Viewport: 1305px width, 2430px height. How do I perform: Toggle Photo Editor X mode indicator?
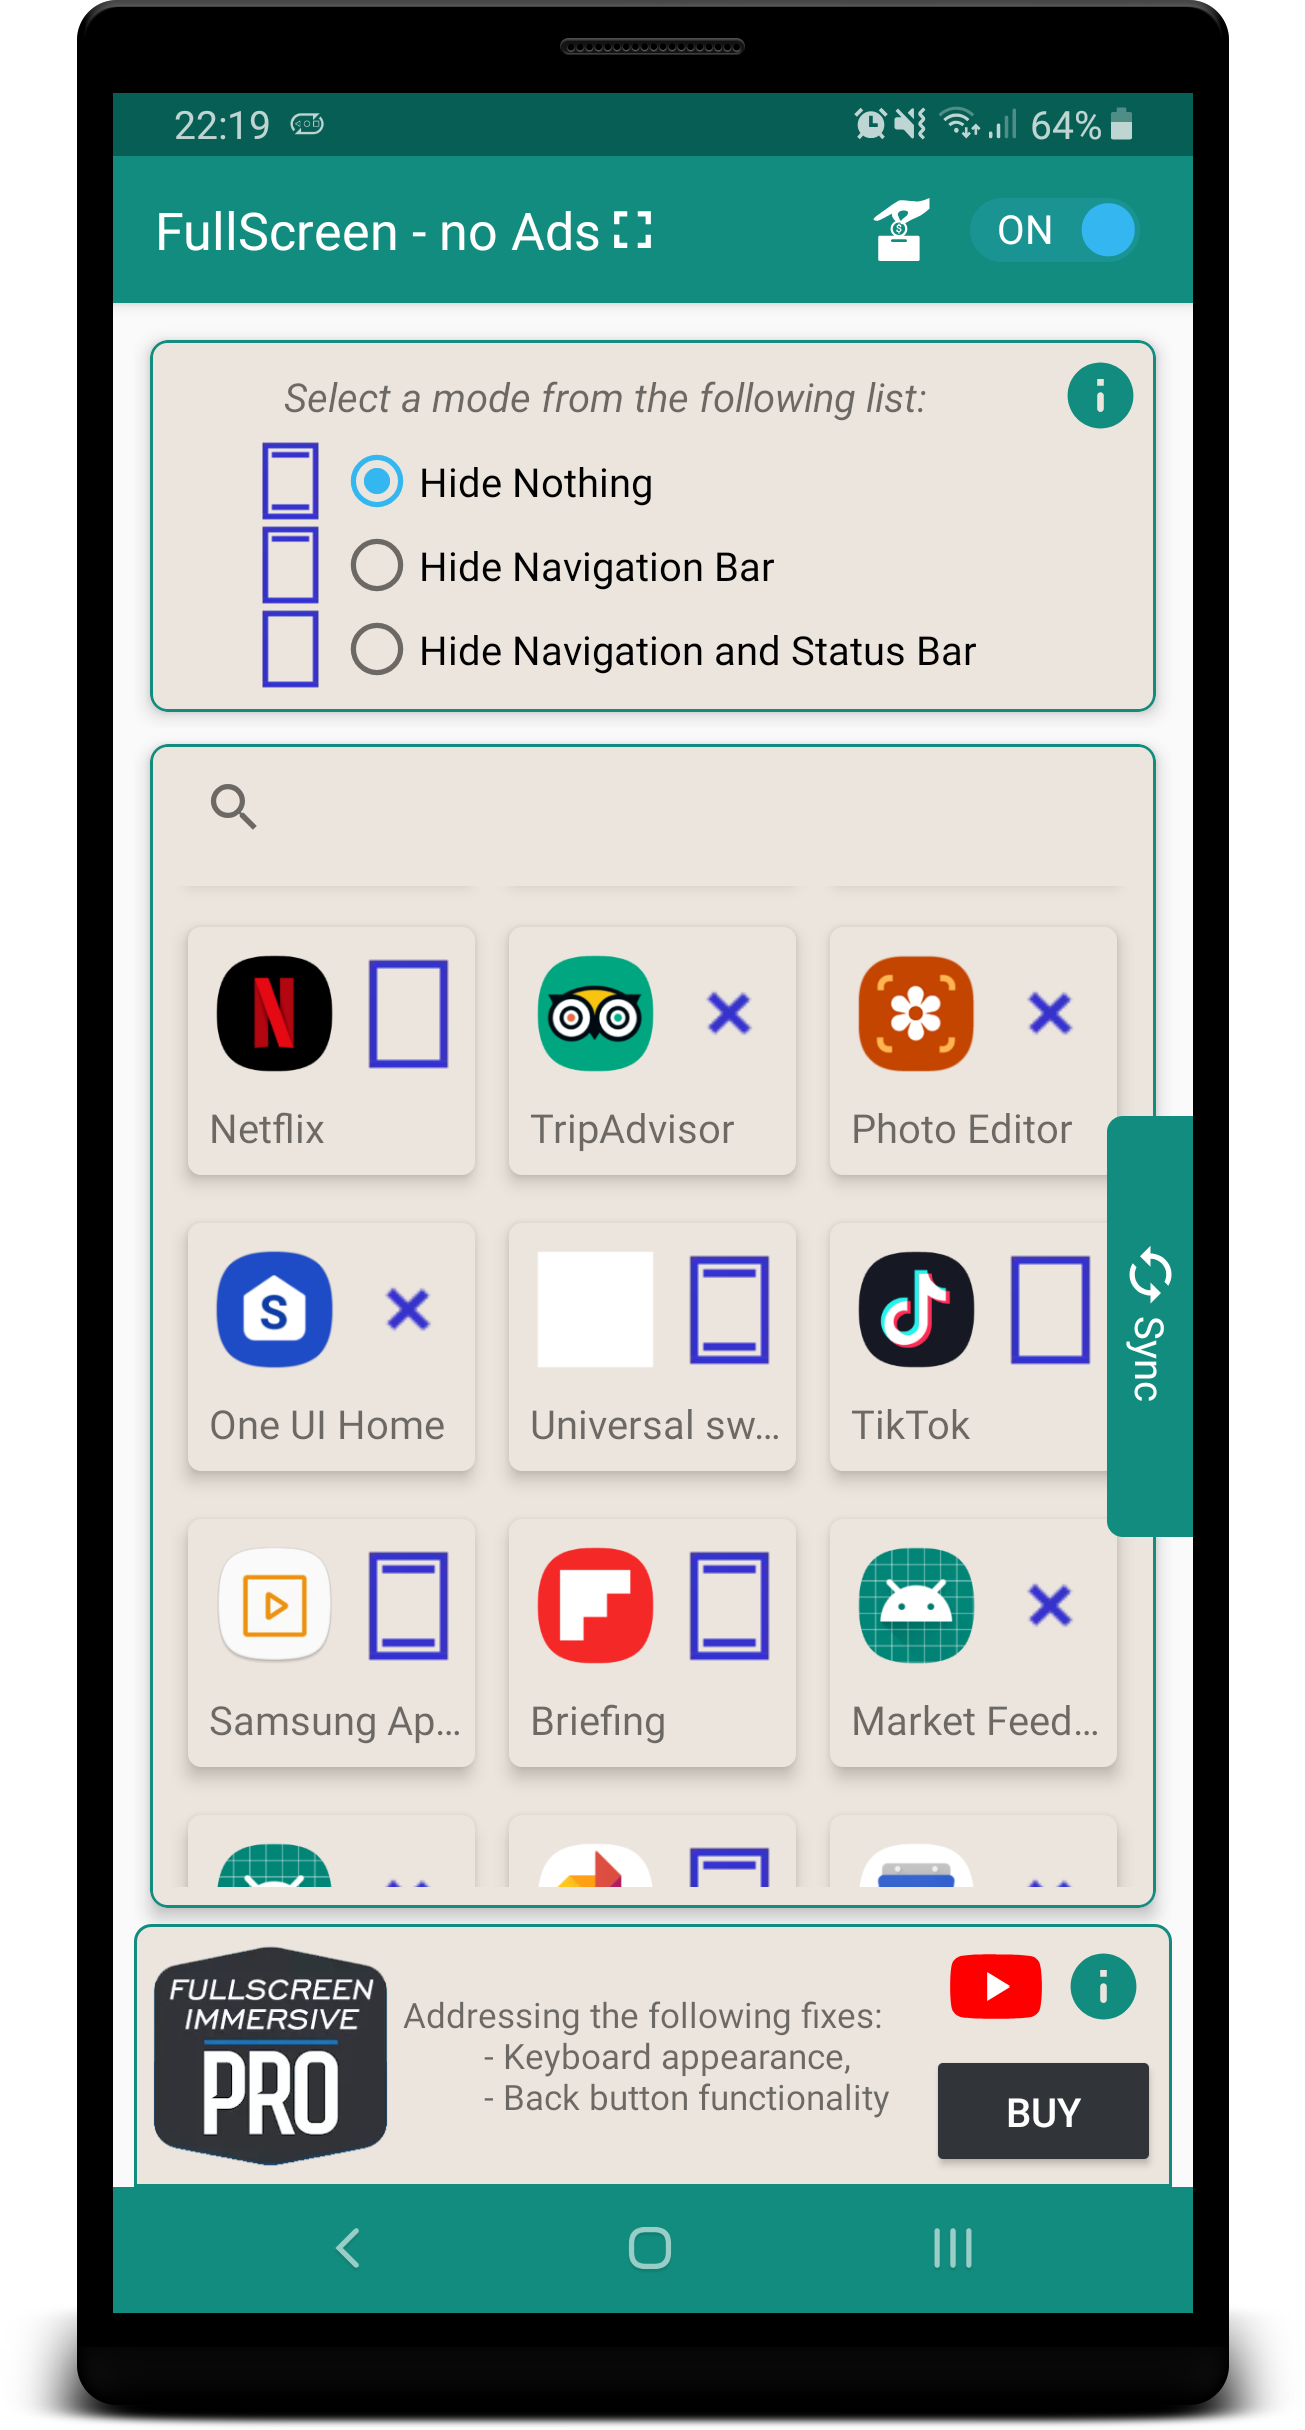tap(1050, 1014)
